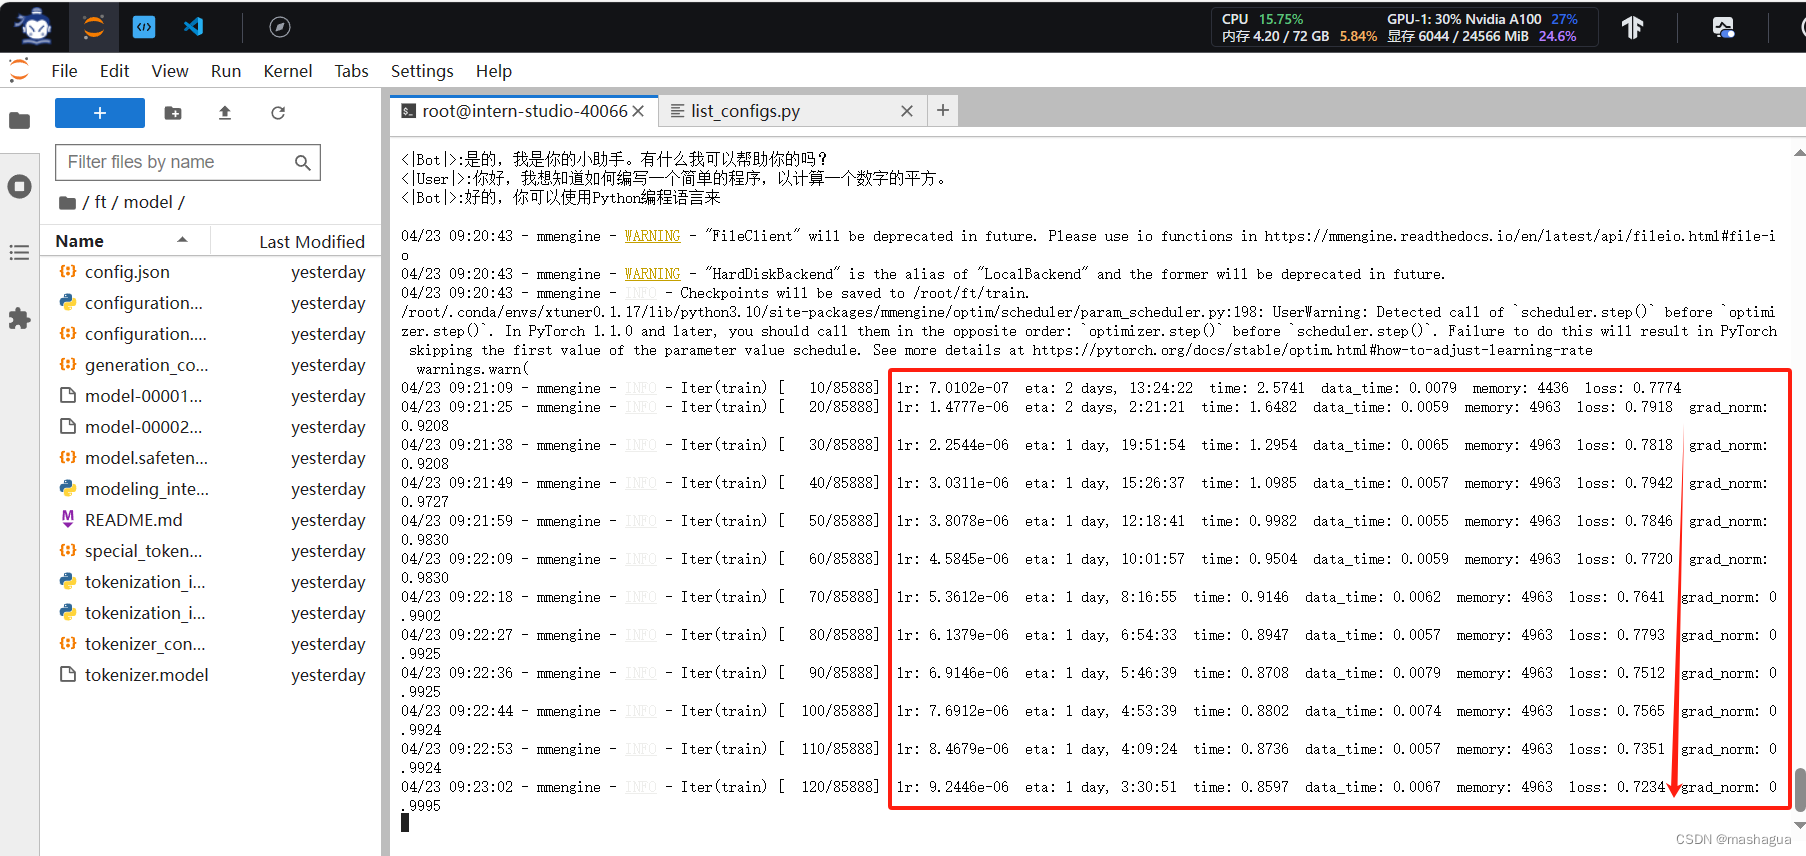Click the root folder icon in breadcrumb
The height and width of the screenshot is (856, 1806).
click(67, 203)
